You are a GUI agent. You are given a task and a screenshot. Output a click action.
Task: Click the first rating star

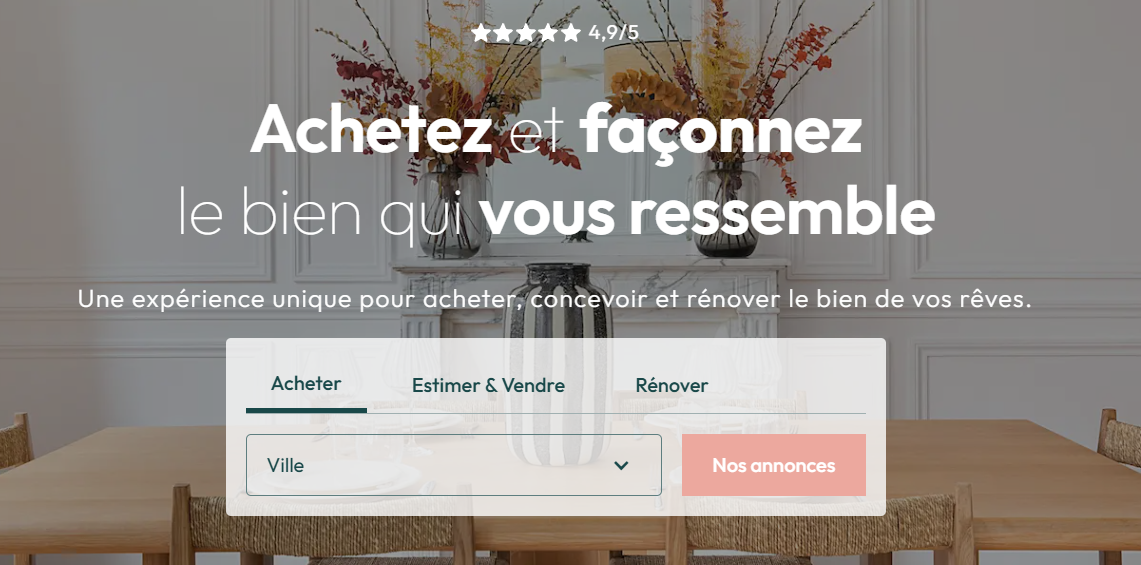(x=481, y=33)
